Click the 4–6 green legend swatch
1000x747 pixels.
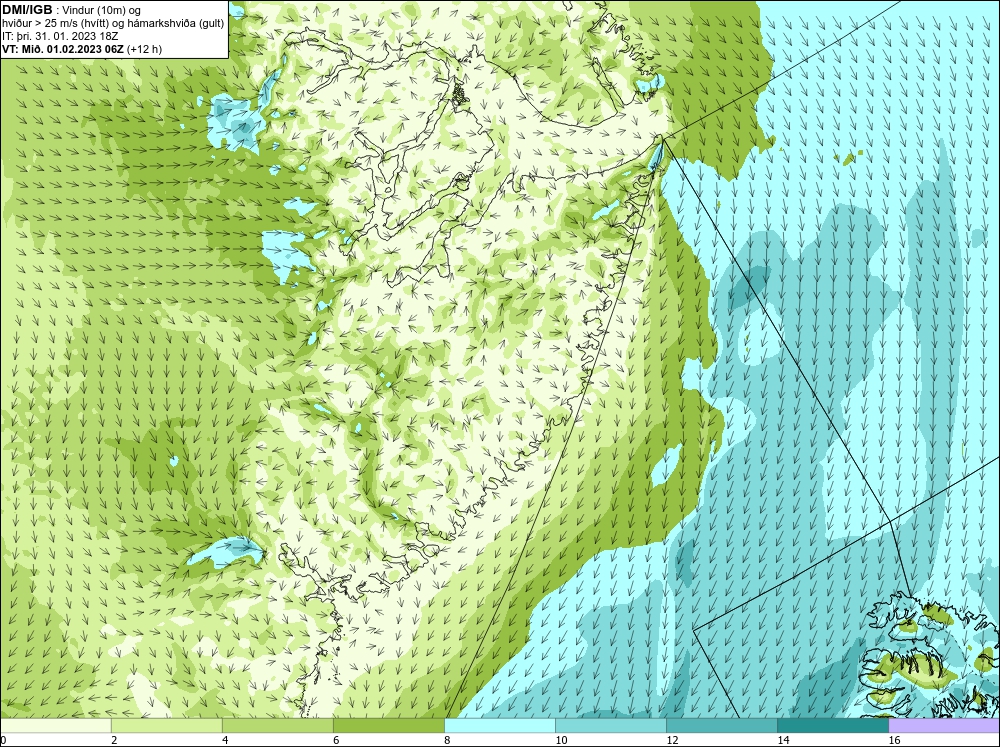[x=278, y=726]
